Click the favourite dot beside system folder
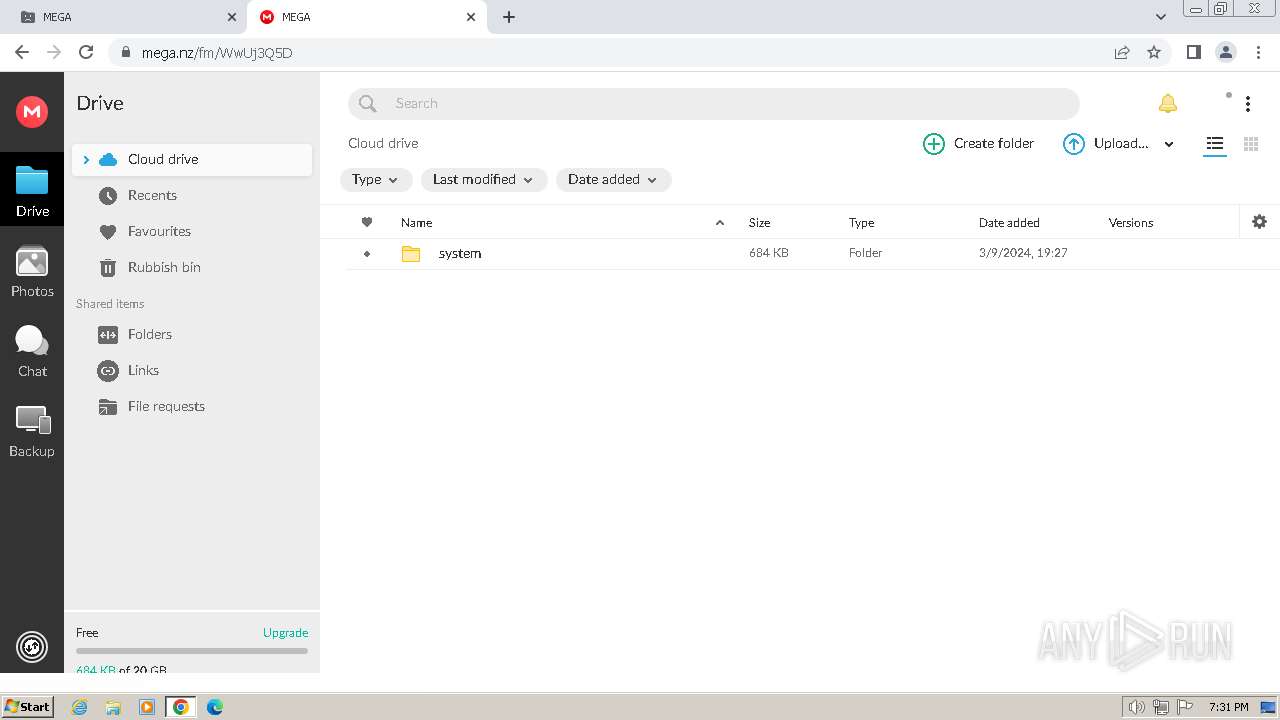The image size is (1280, 720). point(367,254)
